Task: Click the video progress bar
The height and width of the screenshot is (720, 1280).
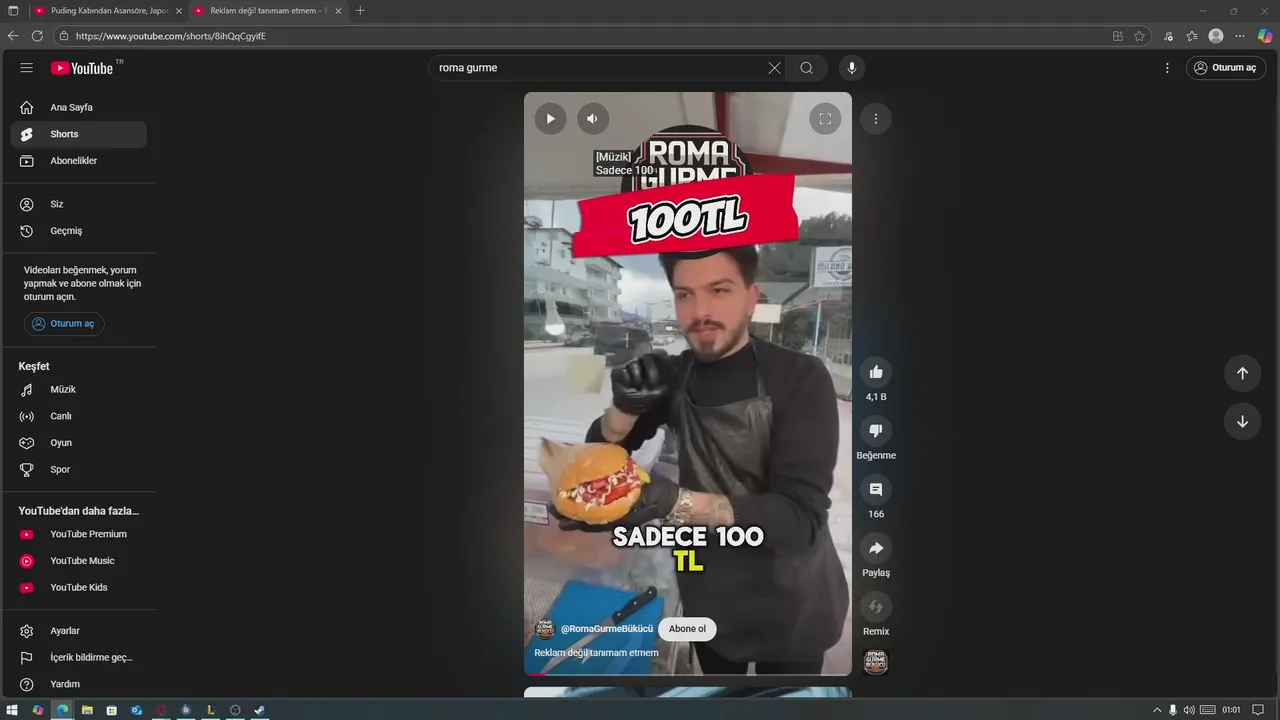Action: coord(688,674)
